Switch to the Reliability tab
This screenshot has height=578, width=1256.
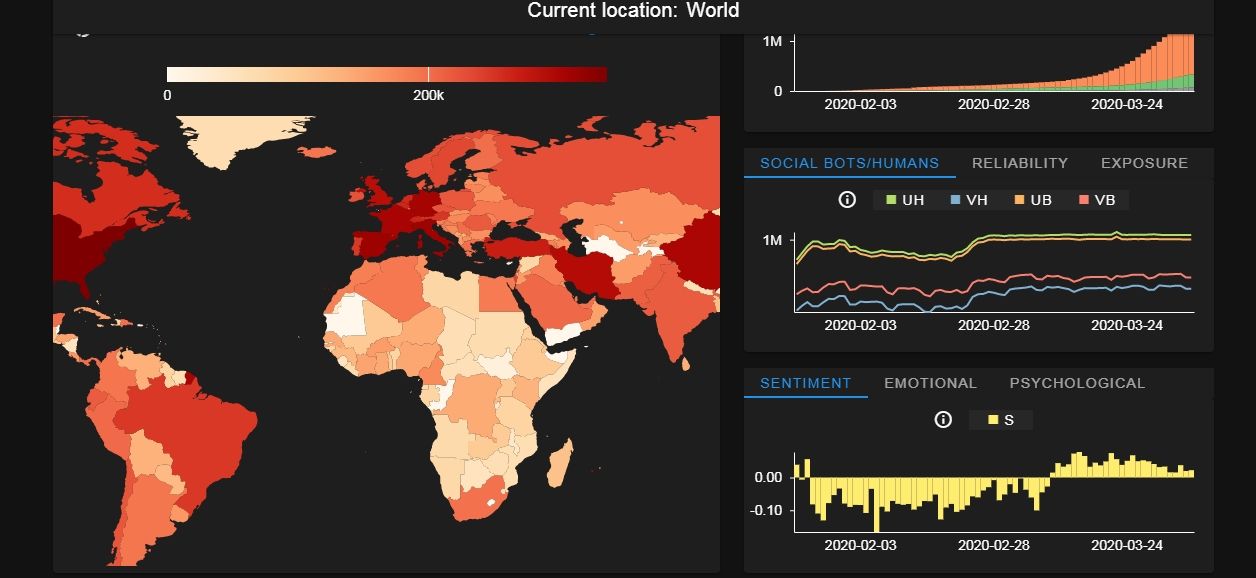[x=1020, y=163]
